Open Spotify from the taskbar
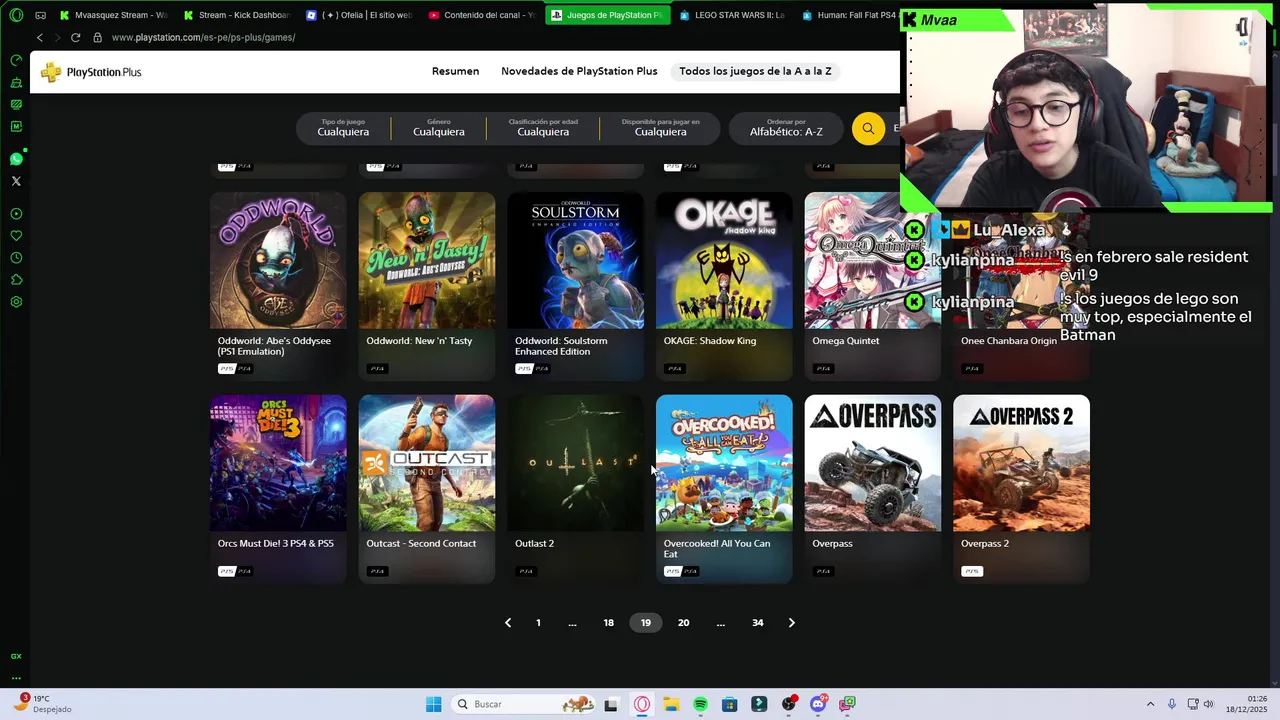Viewport: 1280px width, 720px height. click(x=700, y=704)
